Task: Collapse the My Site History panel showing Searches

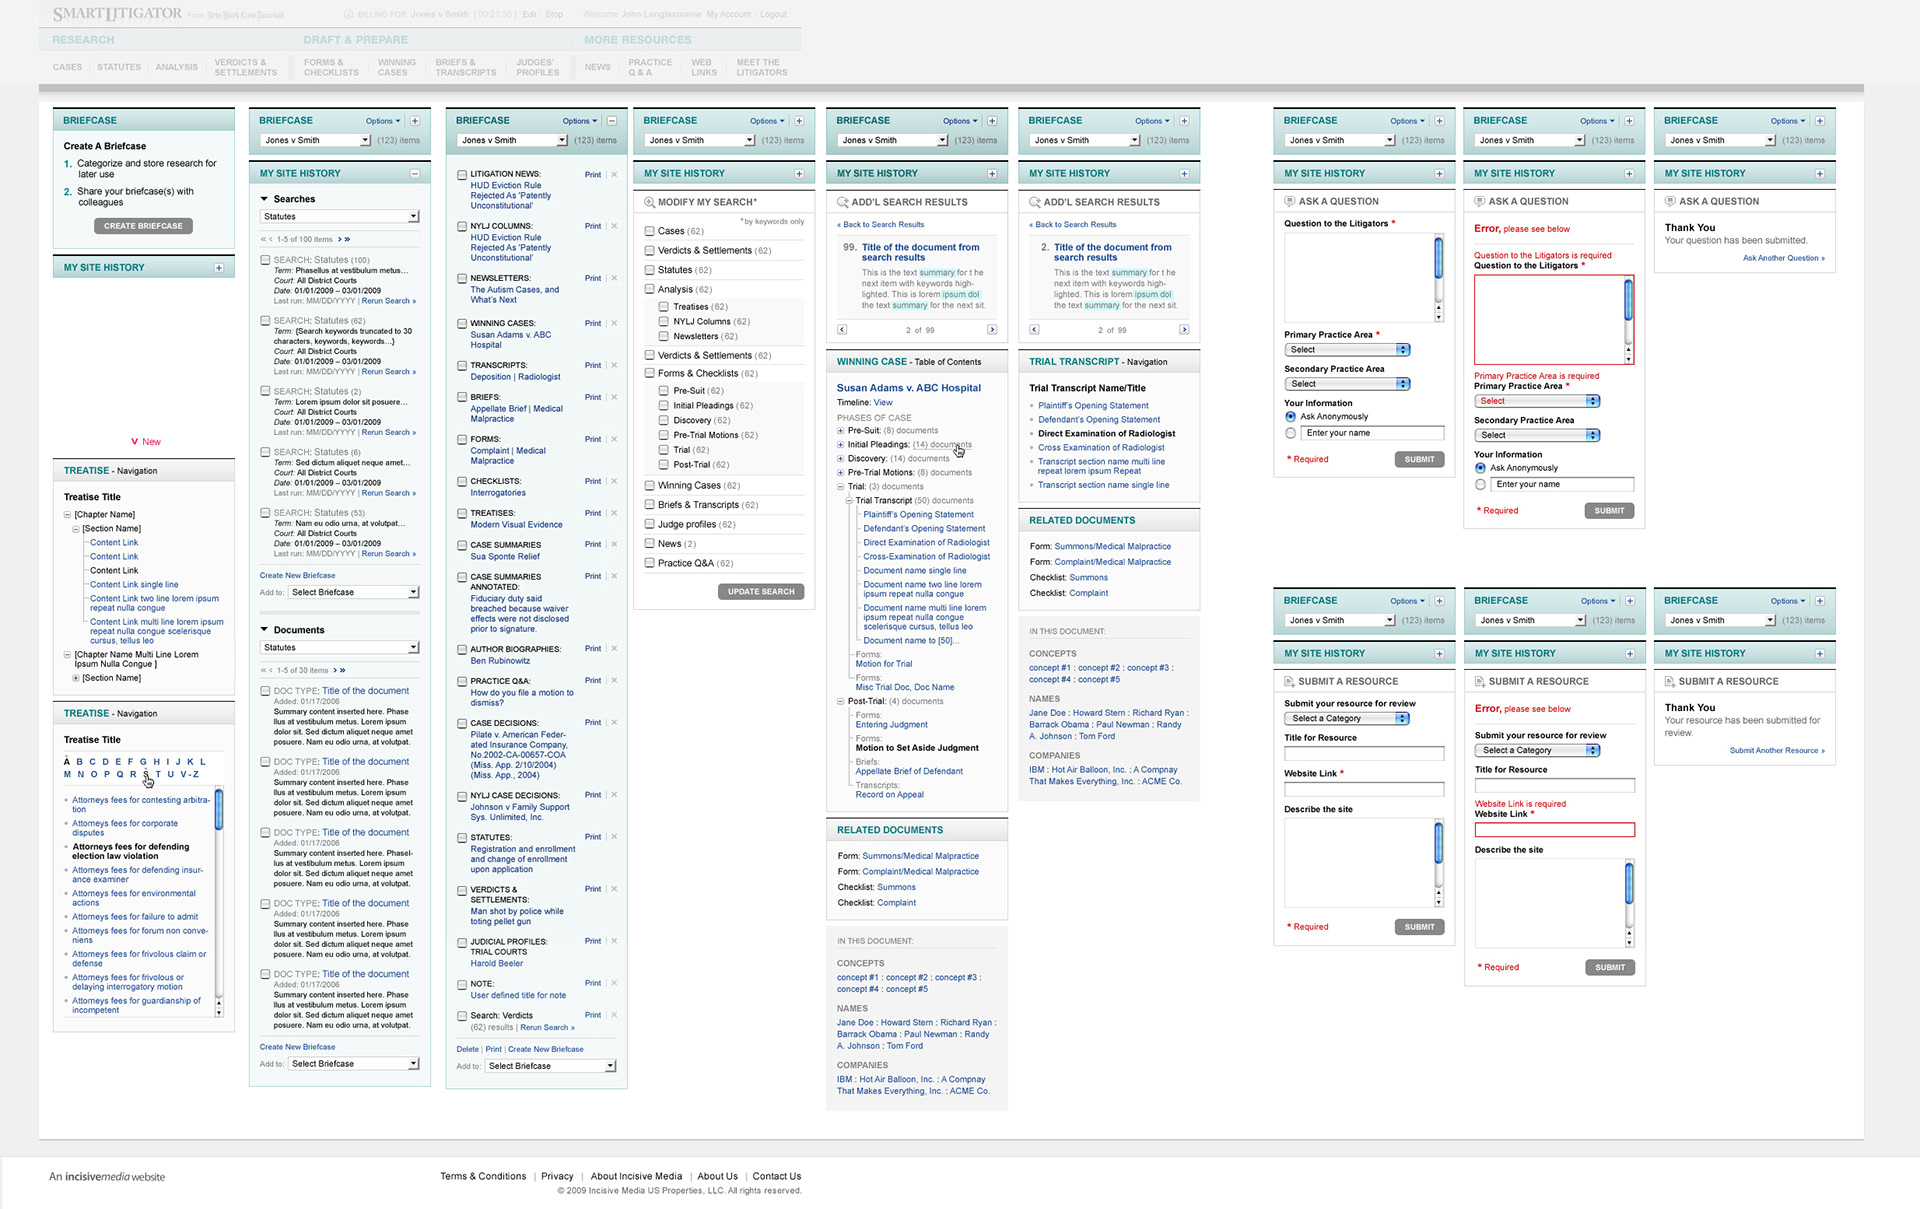Action: pyautogui.click(x=415, y=174)
